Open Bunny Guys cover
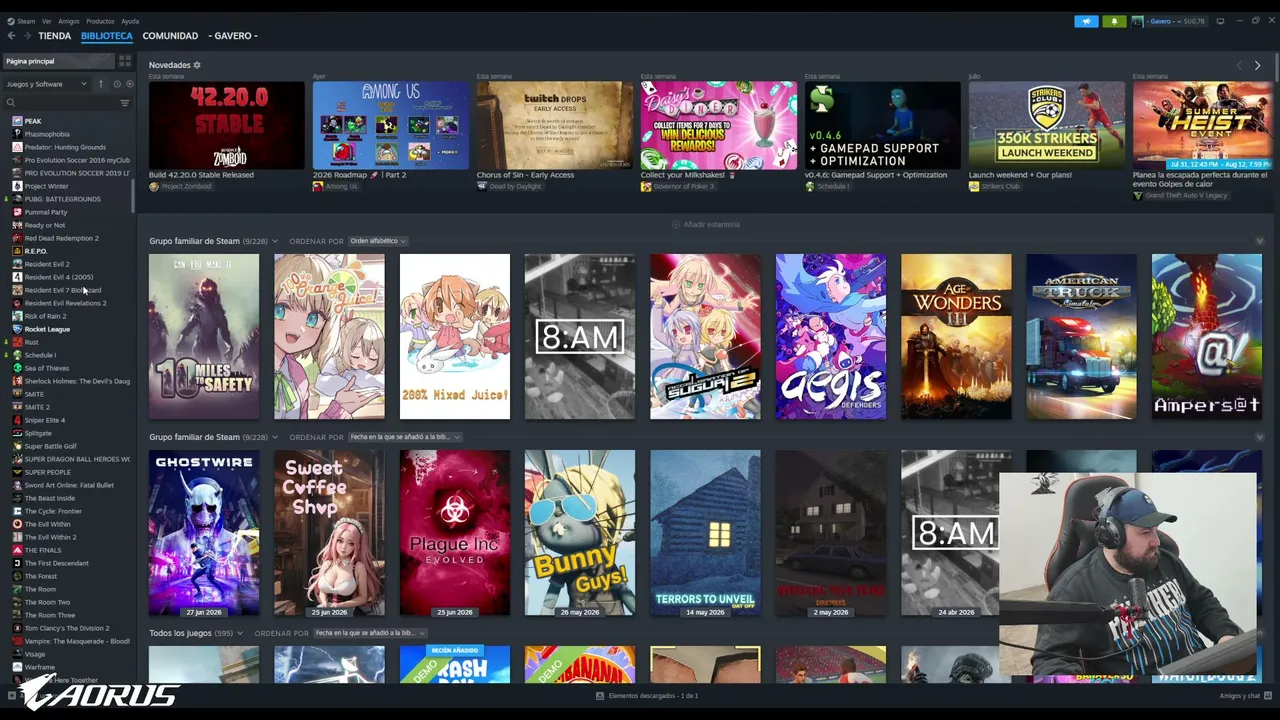Viewport: 1280px width, 720px height. pyautogui.click(x=580, y=533)
